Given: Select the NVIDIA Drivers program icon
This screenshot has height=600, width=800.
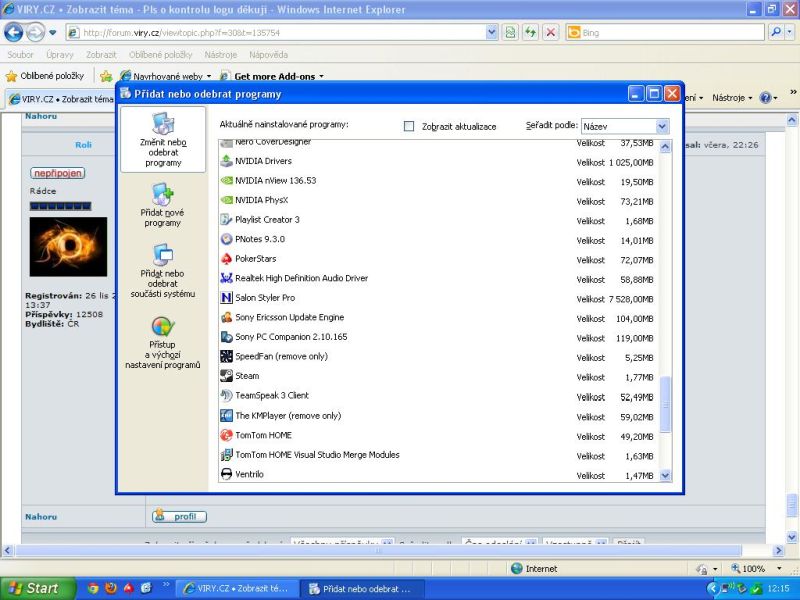Looking at the screenshot, I should 226,161.
